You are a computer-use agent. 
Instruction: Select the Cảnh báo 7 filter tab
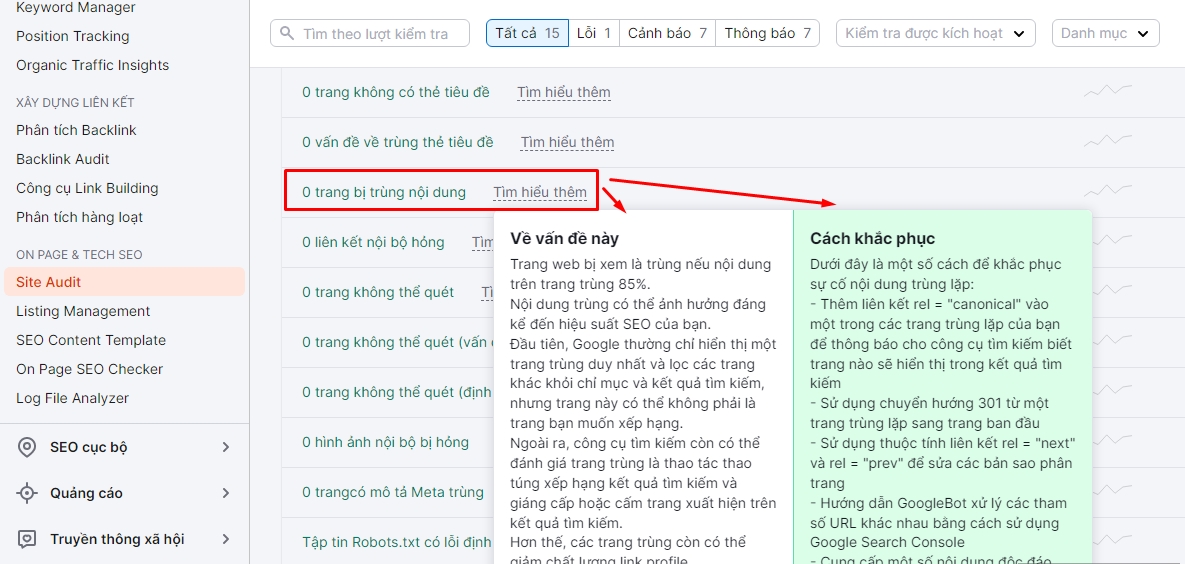[667, 33]
